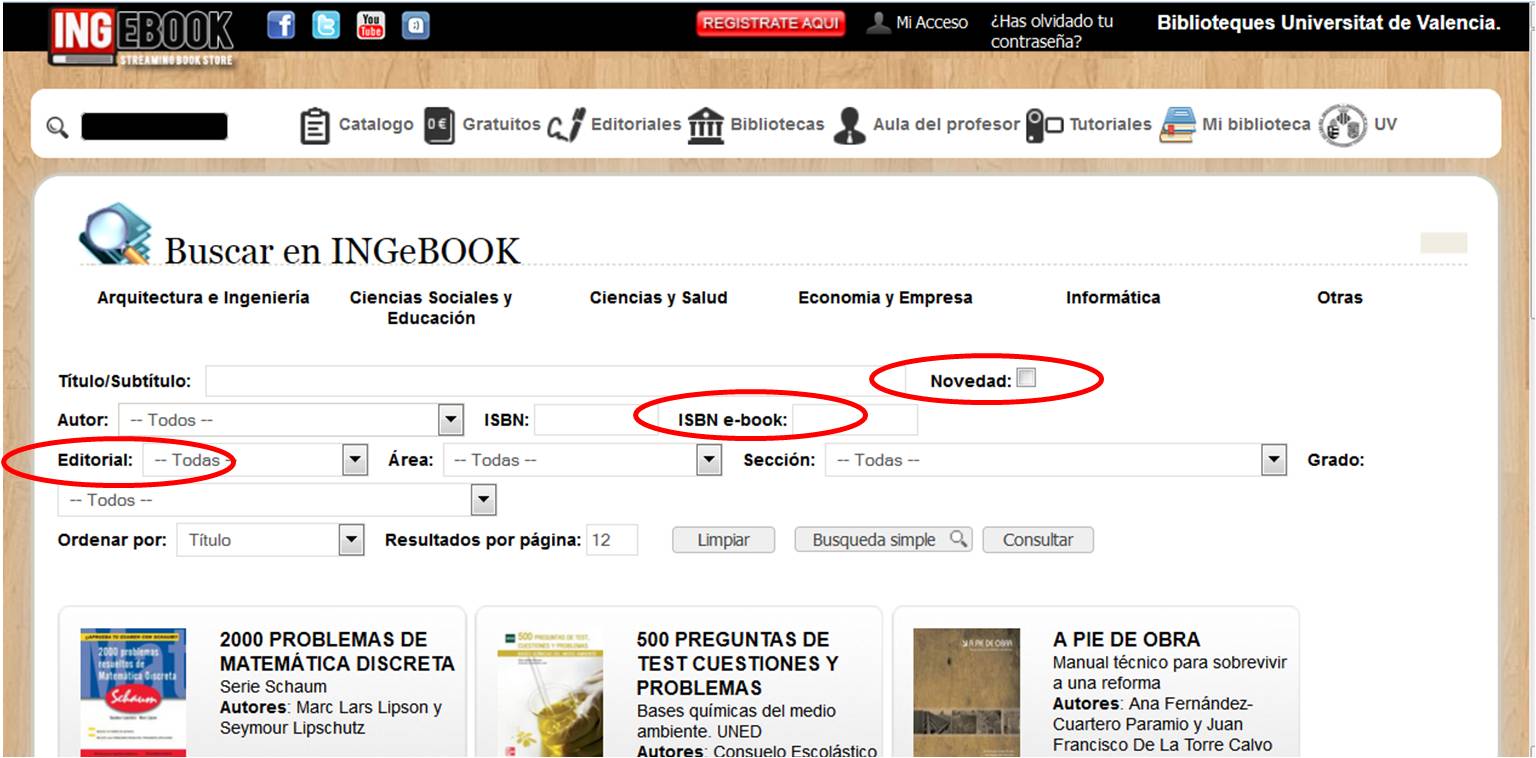This screenshot has width=1536, height=758.
Task: Open the Área dropdown
Action: [709, 460]
